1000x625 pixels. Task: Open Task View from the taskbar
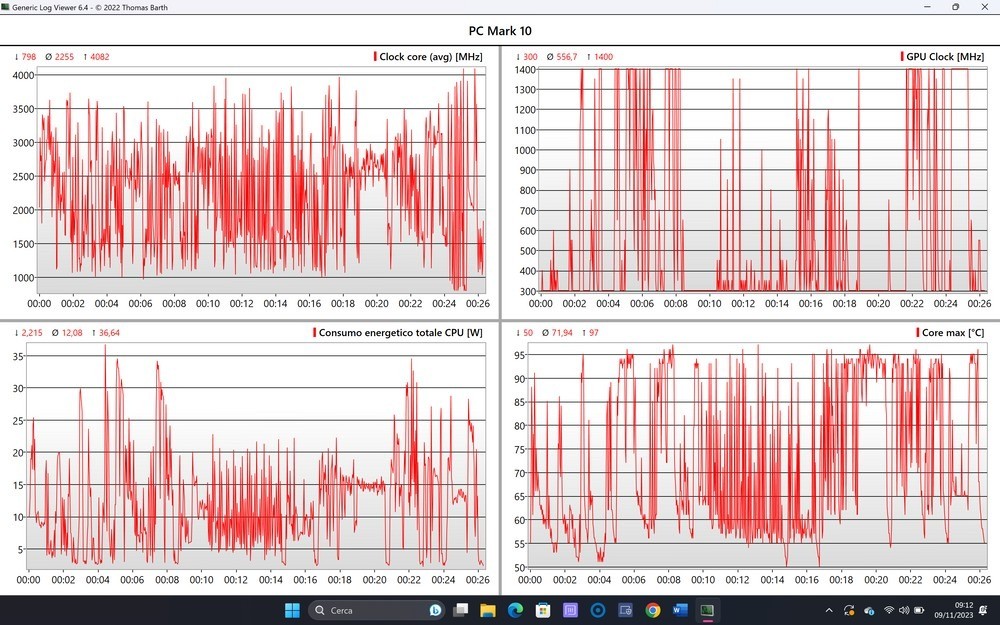tap(461, 610)
